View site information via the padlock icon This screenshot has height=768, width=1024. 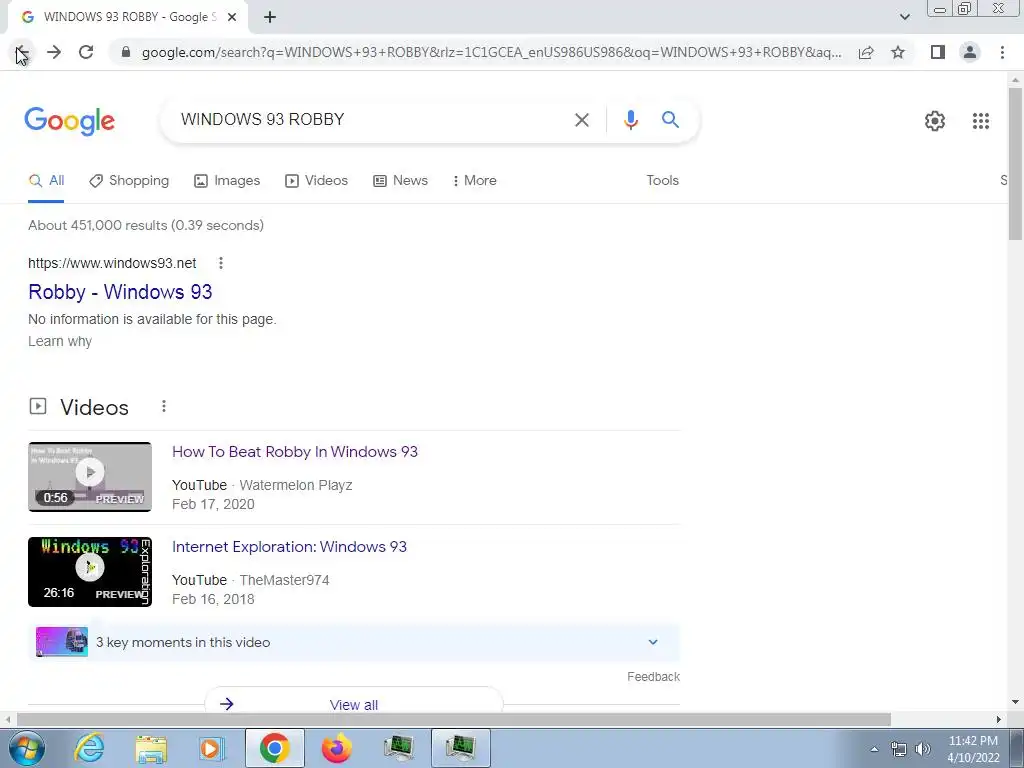click(x=126, y=52)
